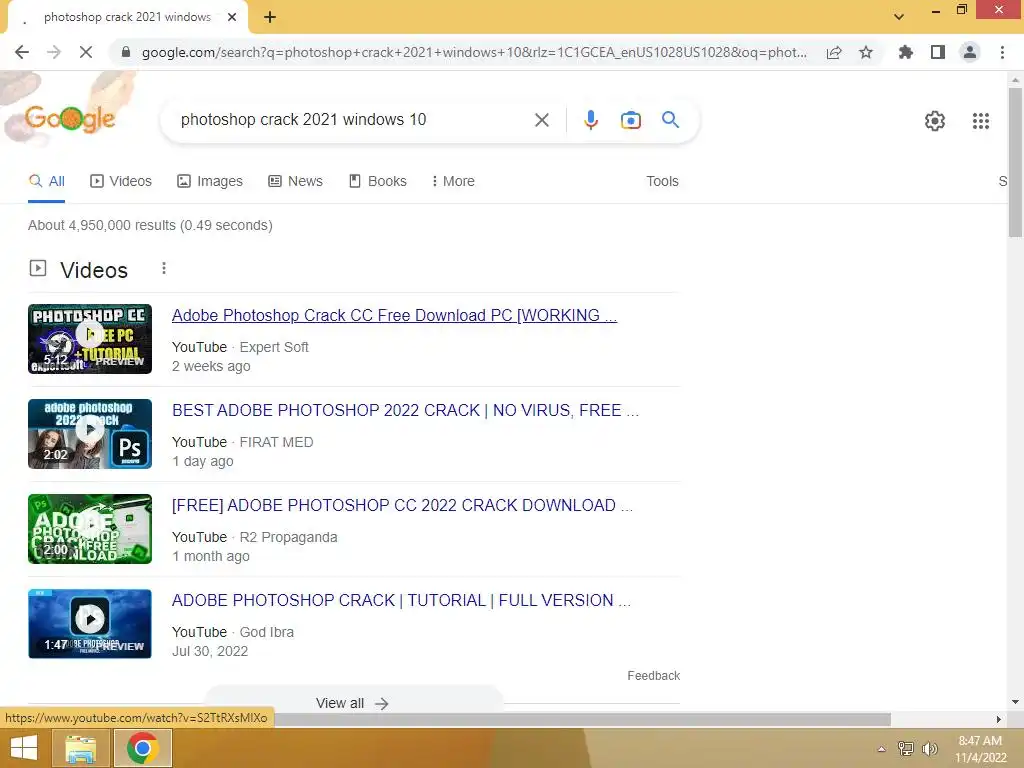Viewport: 1024px width, 768px height.
Task: Open the Chrome side panel
Action: [x=938, y=52]
